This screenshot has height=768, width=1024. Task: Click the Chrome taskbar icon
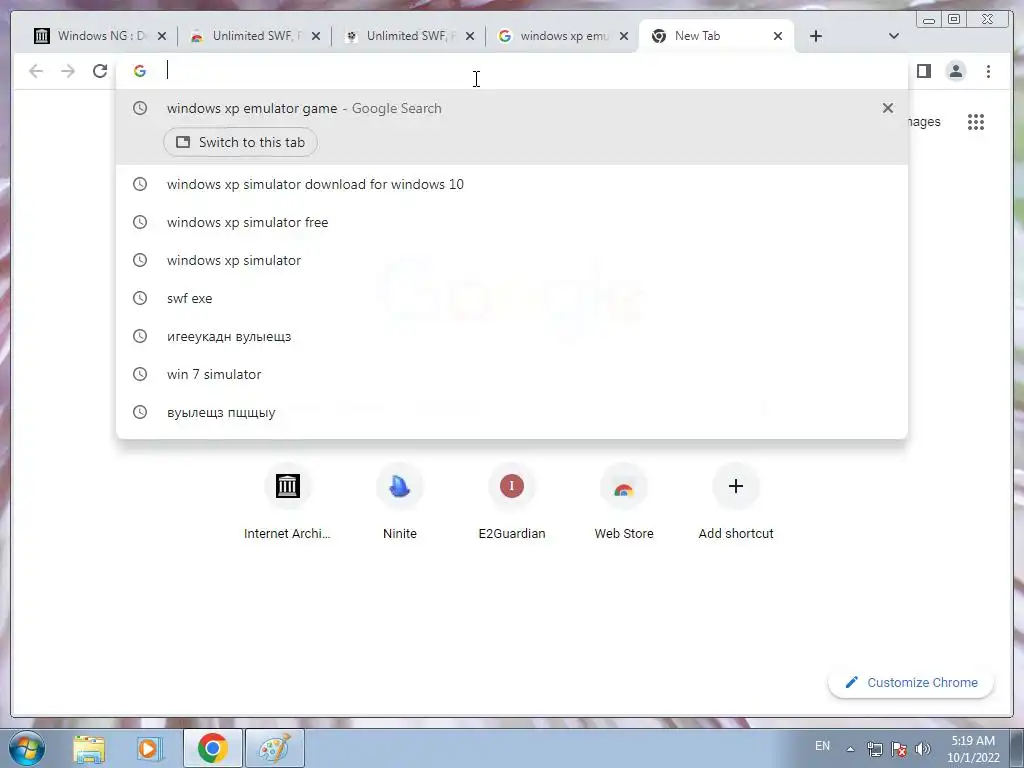[213, 748]
